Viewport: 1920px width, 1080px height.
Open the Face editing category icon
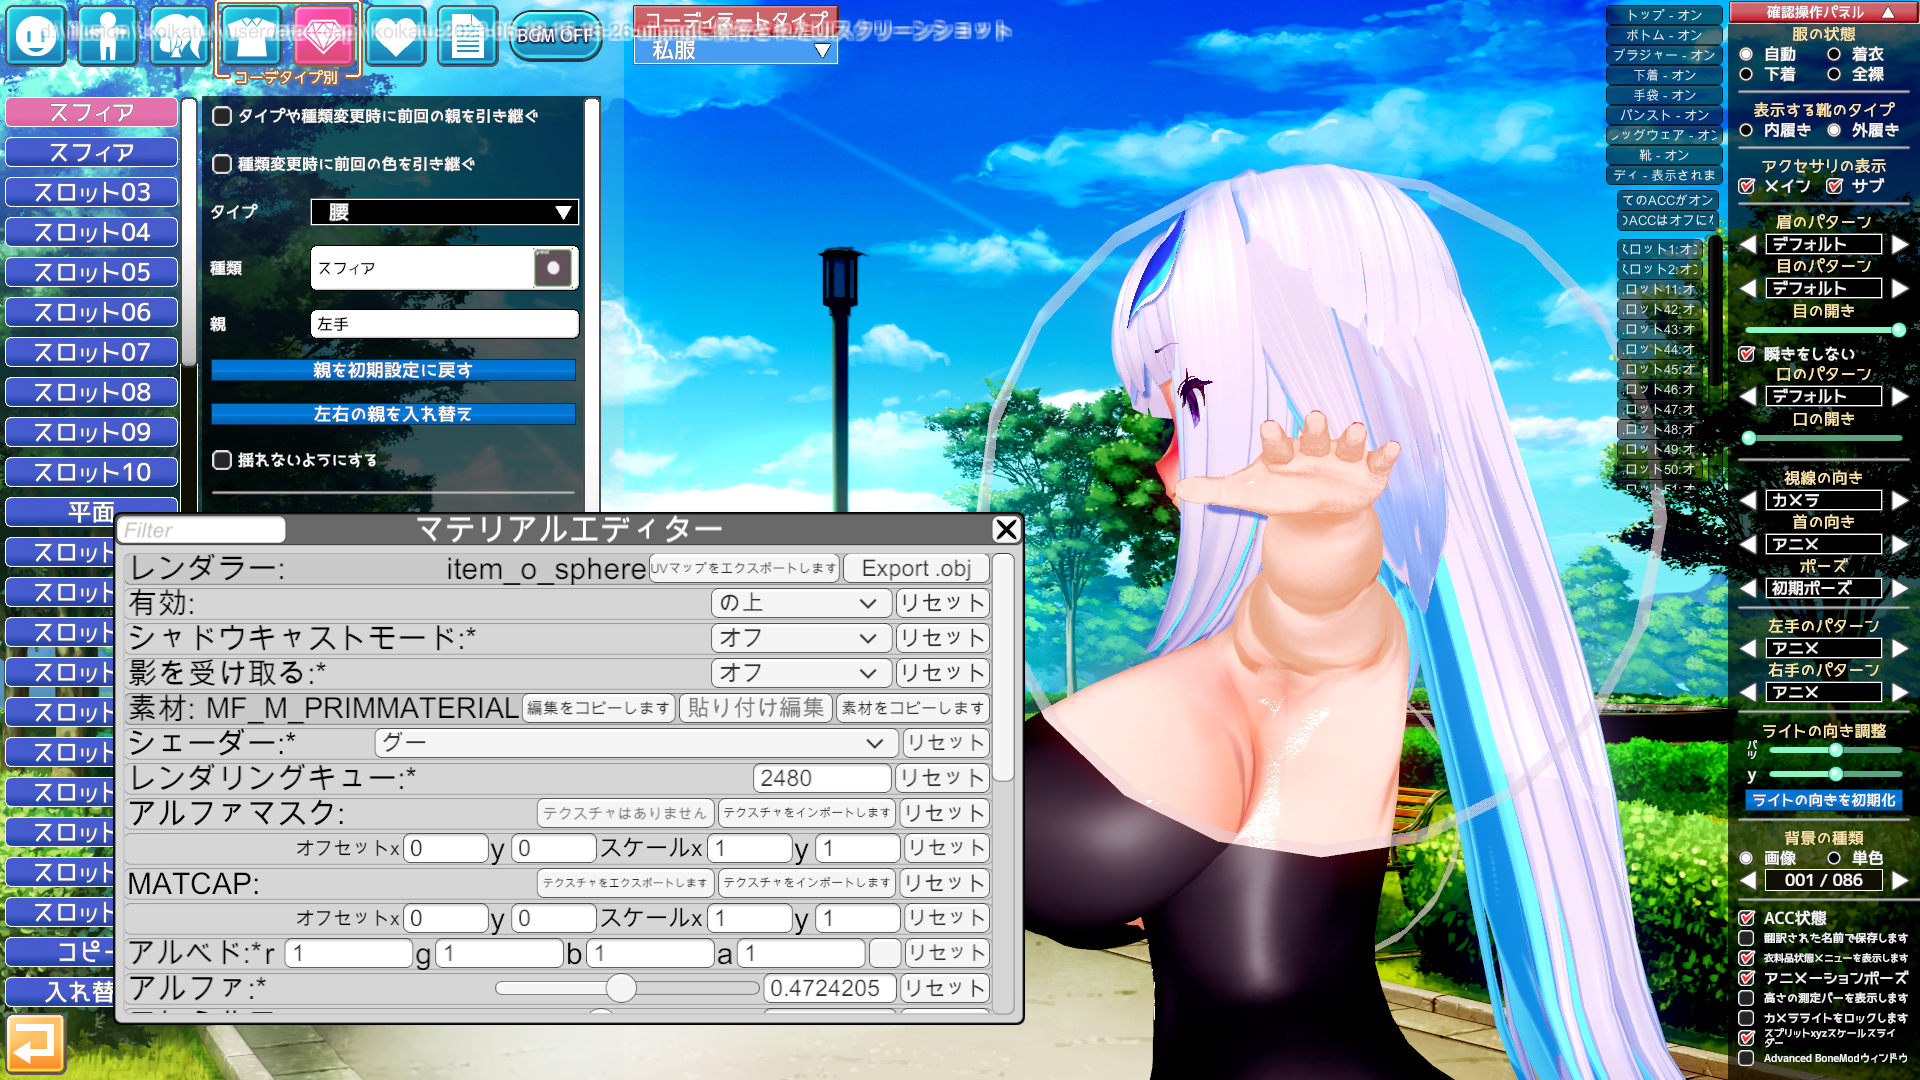click(36, 36)
